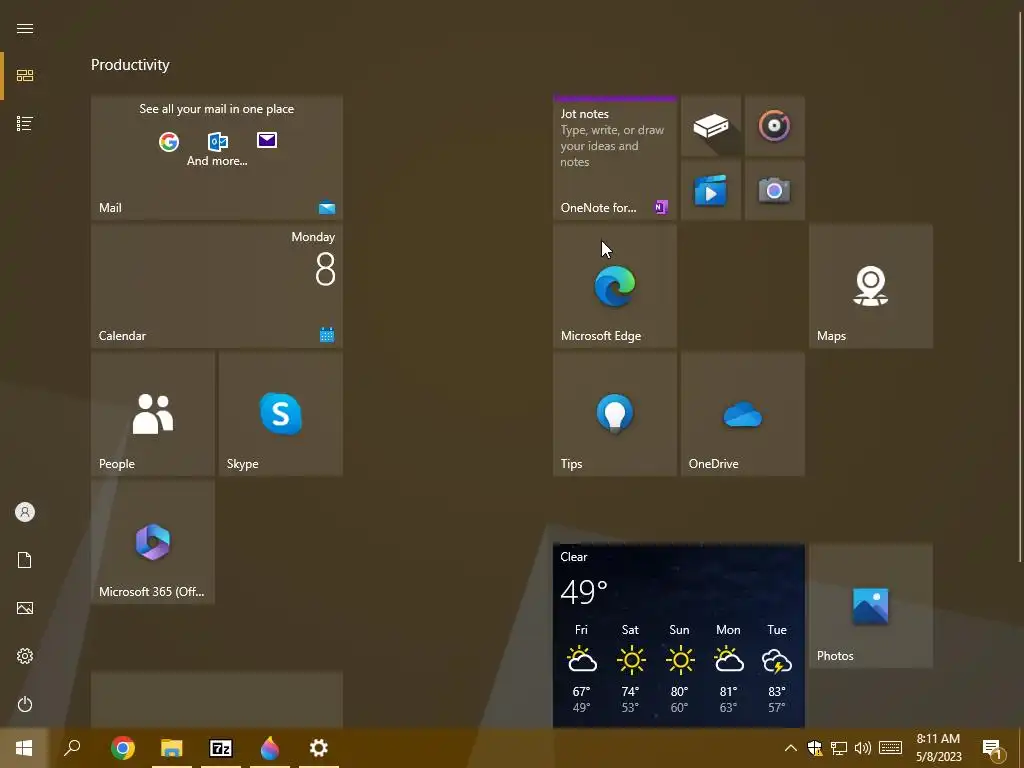Image resolution: width=1024 pixels, height=768 pixels.
Task: Click the Outlook icon in Mail tile
Action: pyautogui.click(x=217, y=141)
